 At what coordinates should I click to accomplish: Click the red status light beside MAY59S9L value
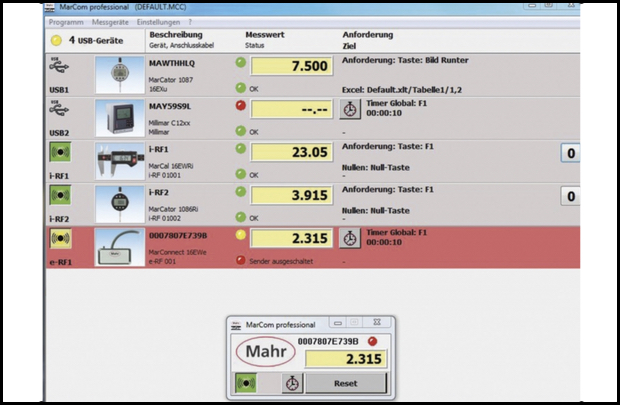point(241,106)
